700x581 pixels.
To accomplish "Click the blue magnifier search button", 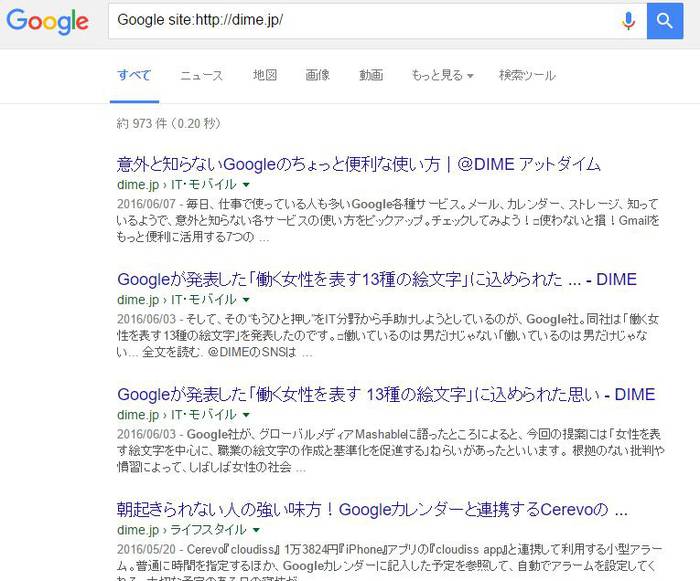I will [x=665, y=21].
